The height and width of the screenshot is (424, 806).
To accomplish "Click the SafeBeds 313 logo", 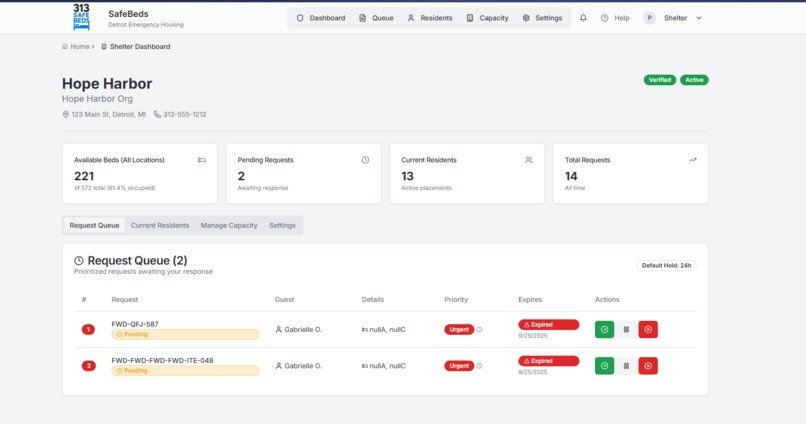I will point(81,17).
